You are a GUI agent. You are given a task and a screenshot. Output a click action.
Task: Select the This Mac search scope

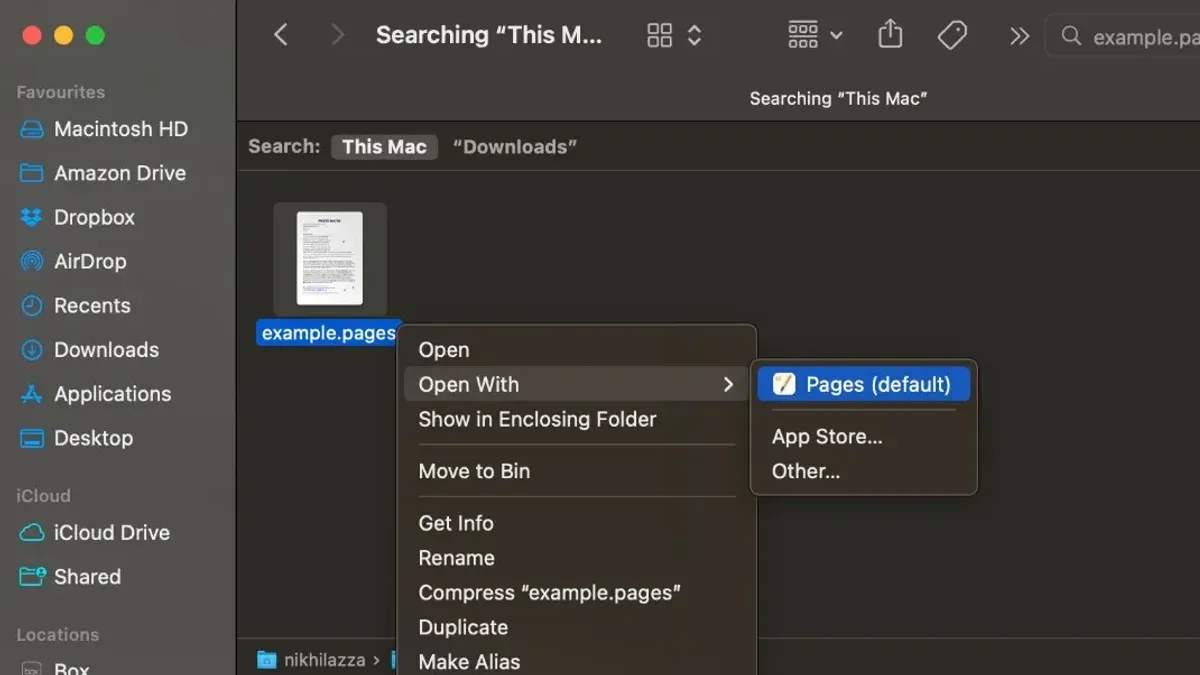pos(384,146)
